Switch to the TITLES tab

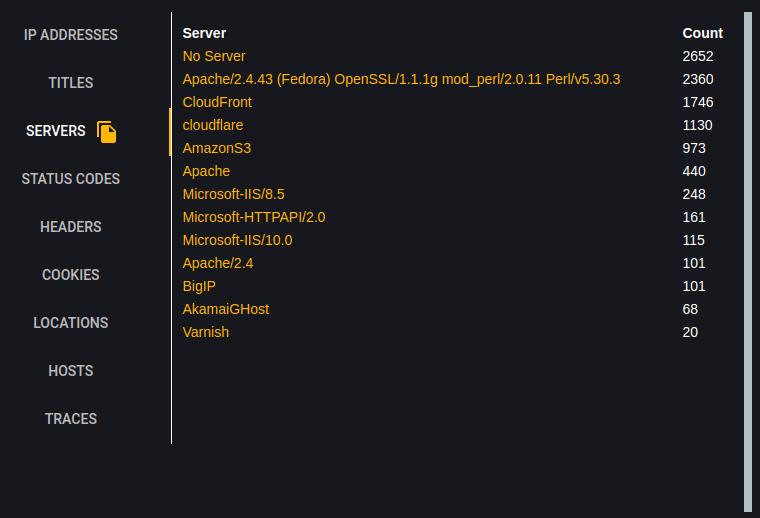click(x=71, y=83)
